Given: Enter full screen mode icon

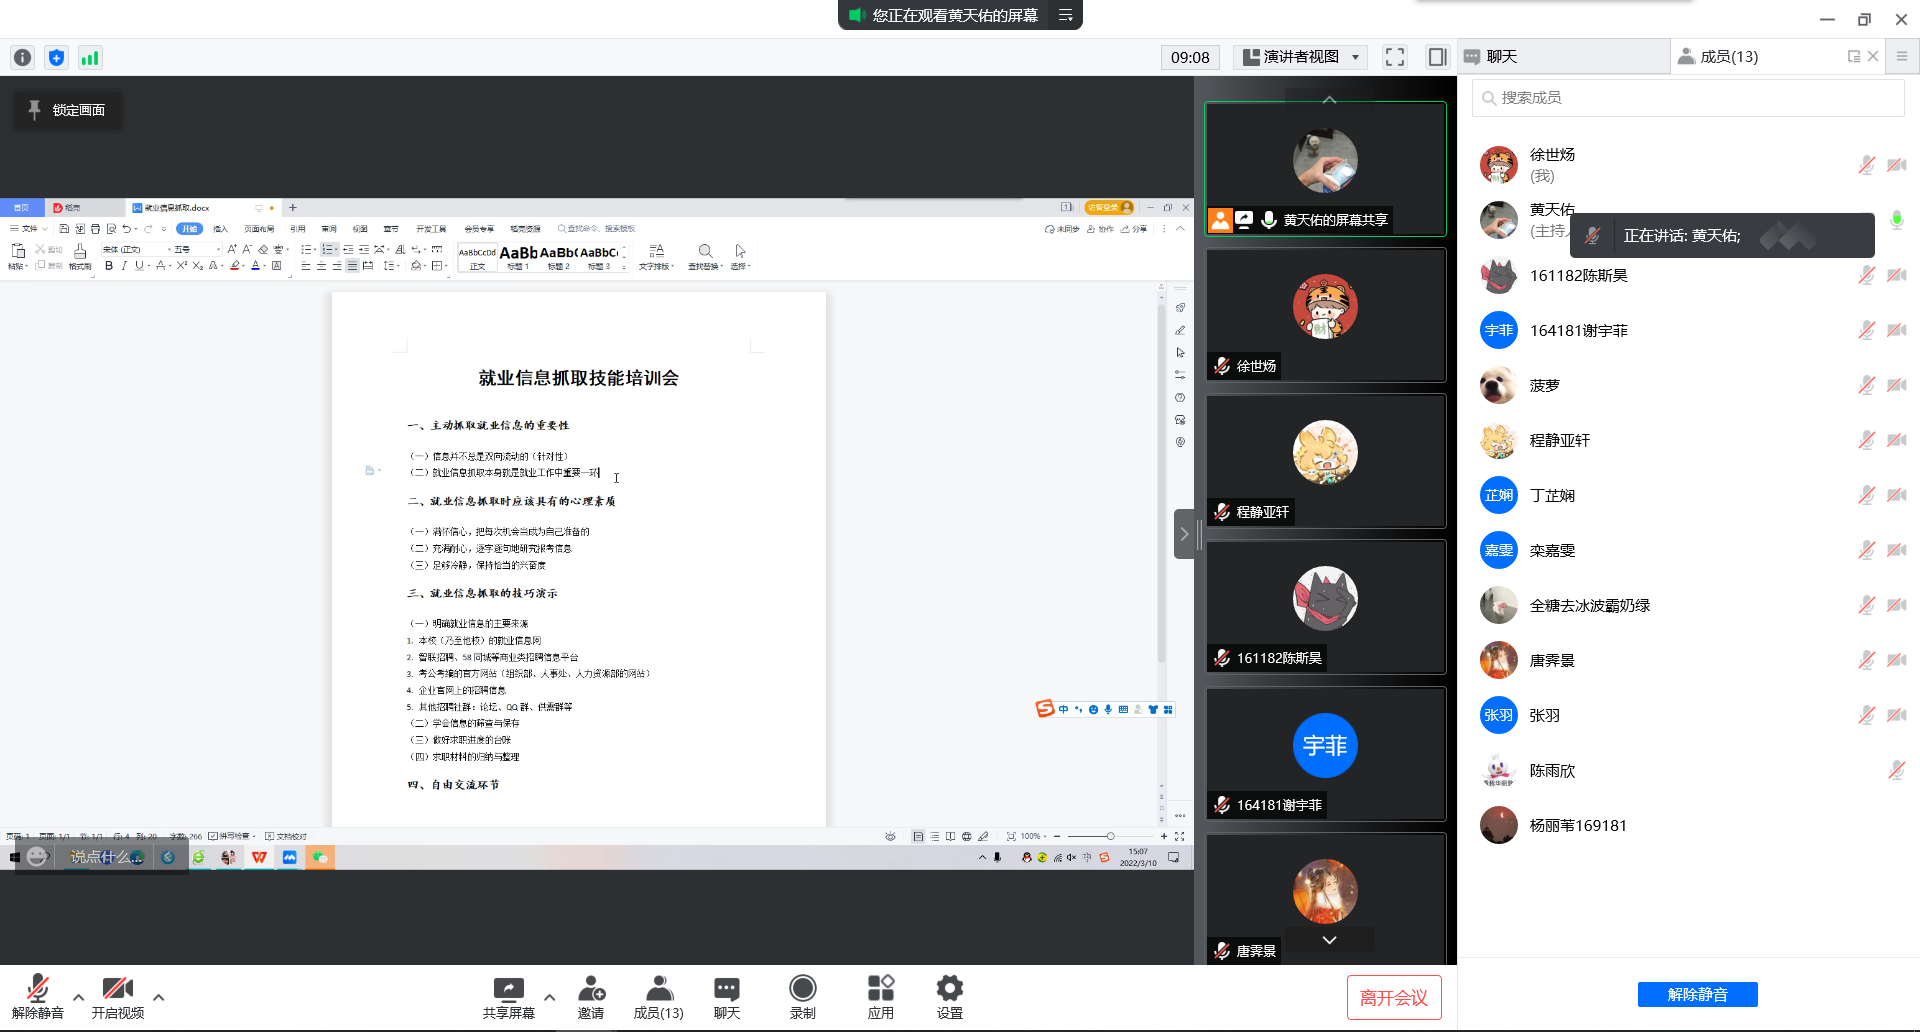Looking at the screenshot, I should click(x=1395, y=57).
